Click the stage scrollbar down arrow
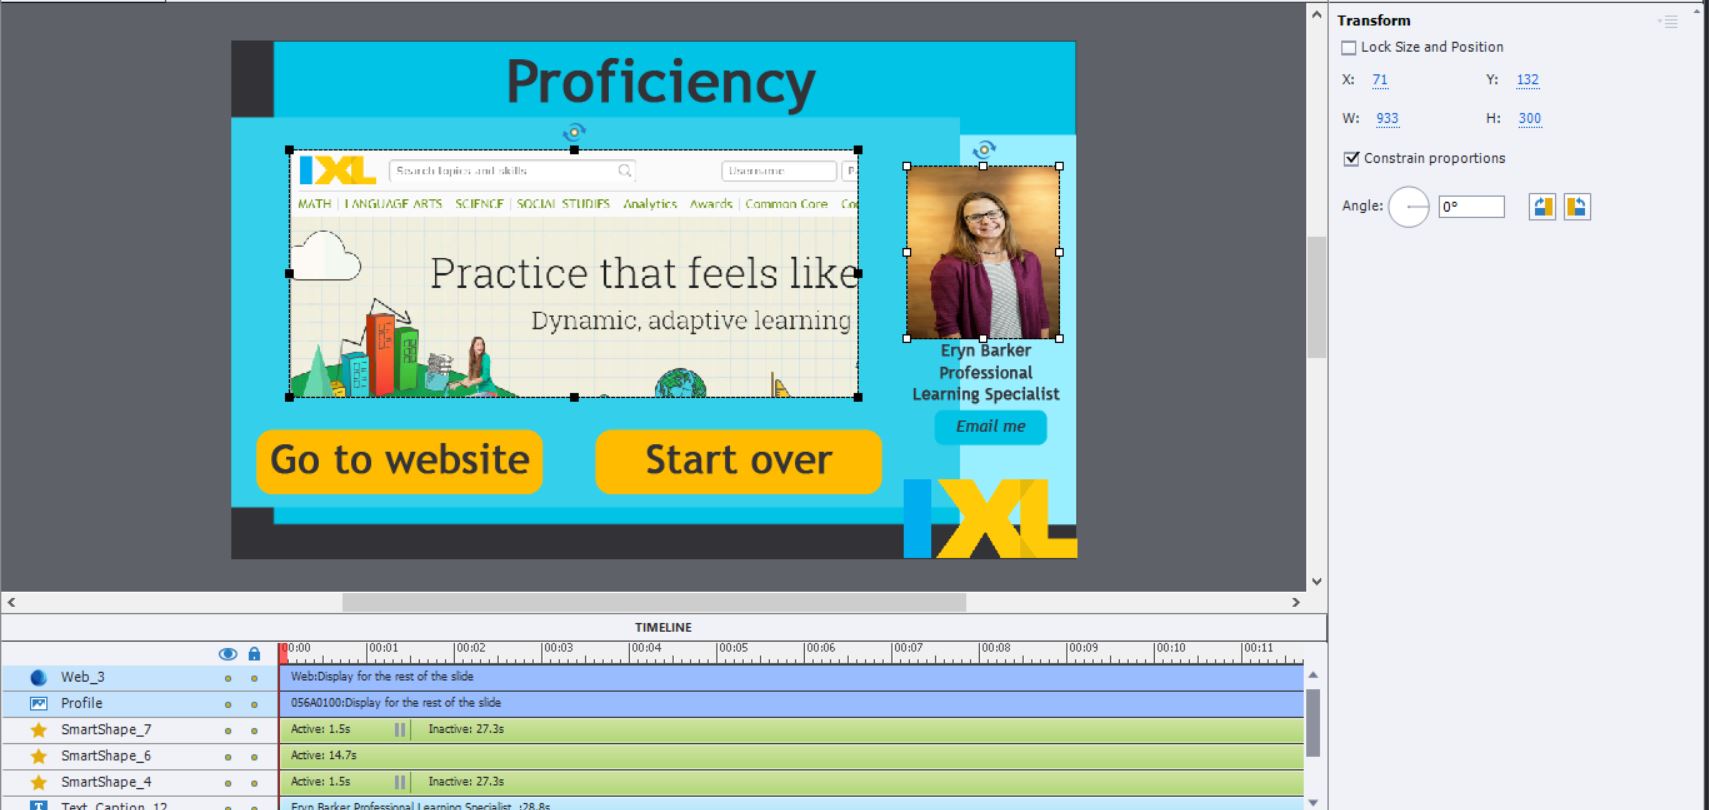1709x810 pixels. (x=1316, y=581)
